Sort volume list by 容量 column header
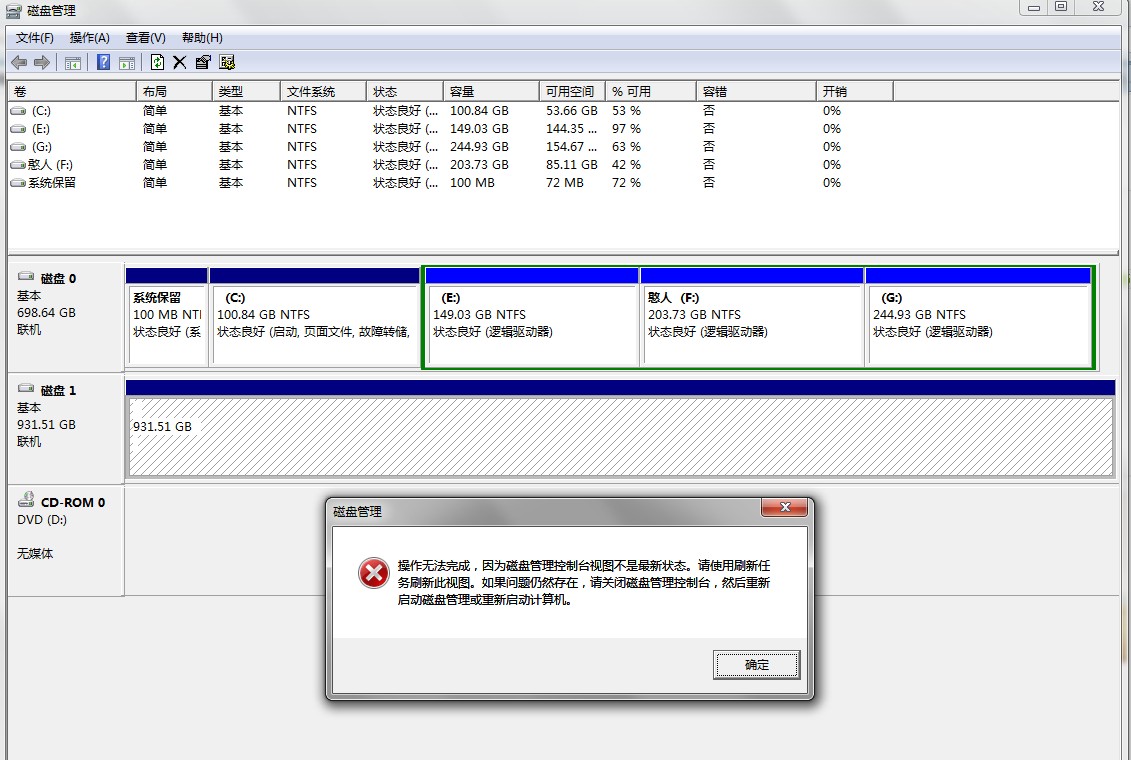 click(x=490, y=91)
